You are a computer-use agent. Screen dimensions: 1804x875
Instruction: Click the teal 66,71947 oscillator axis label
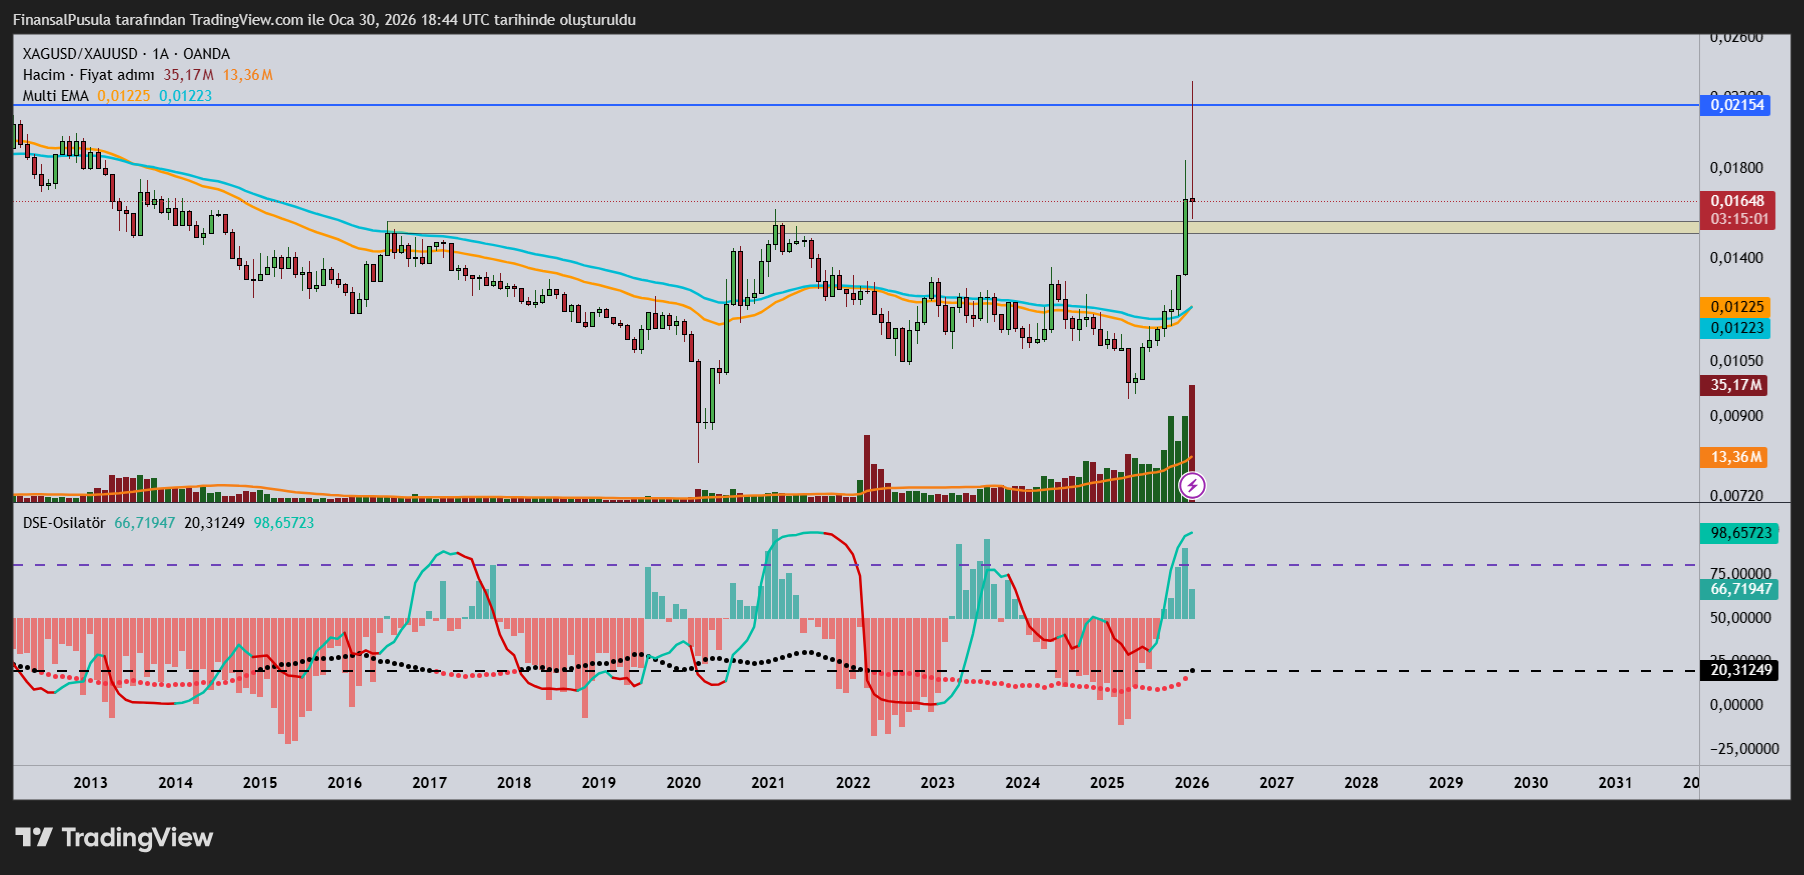tap(1739, 589)
